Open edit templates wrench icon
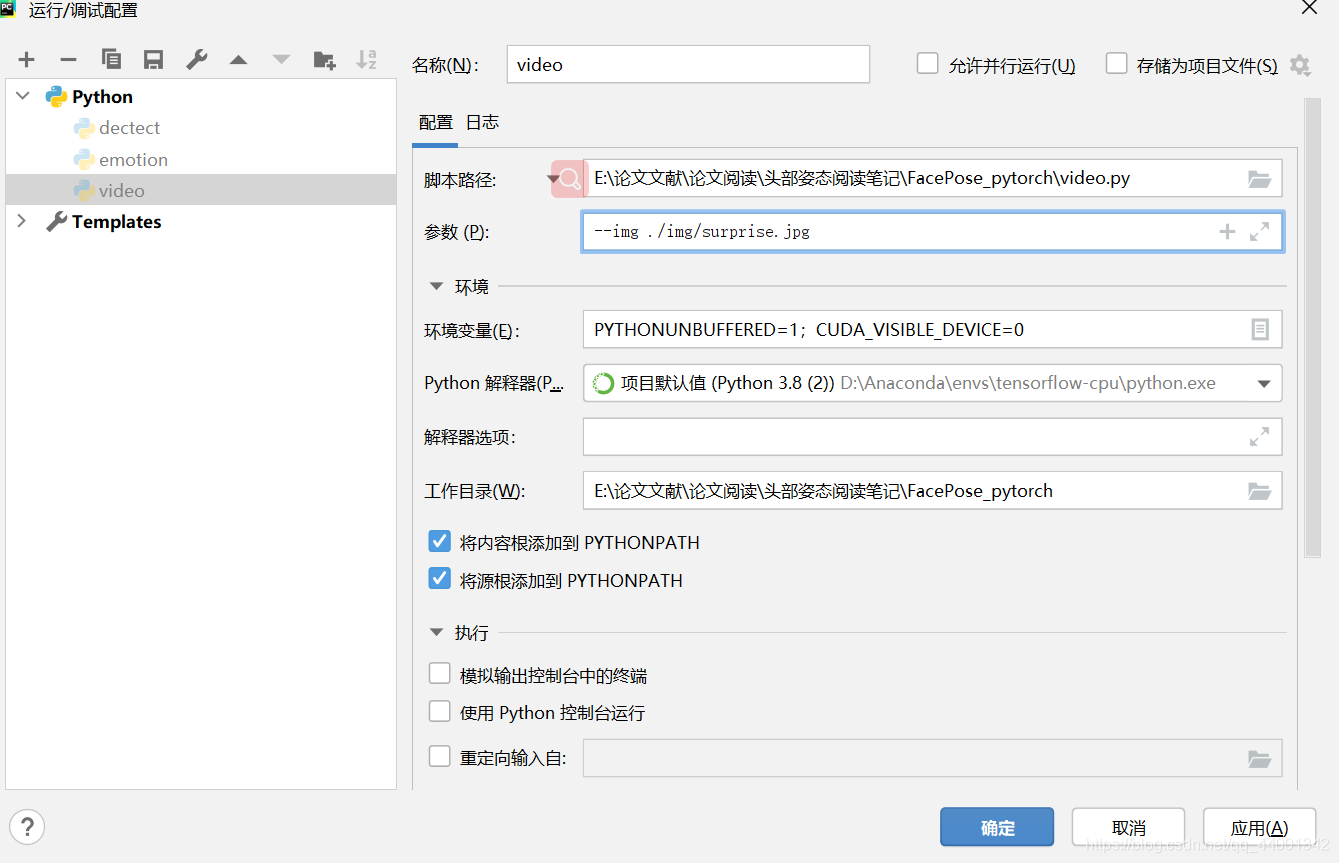 click(196, 60)
